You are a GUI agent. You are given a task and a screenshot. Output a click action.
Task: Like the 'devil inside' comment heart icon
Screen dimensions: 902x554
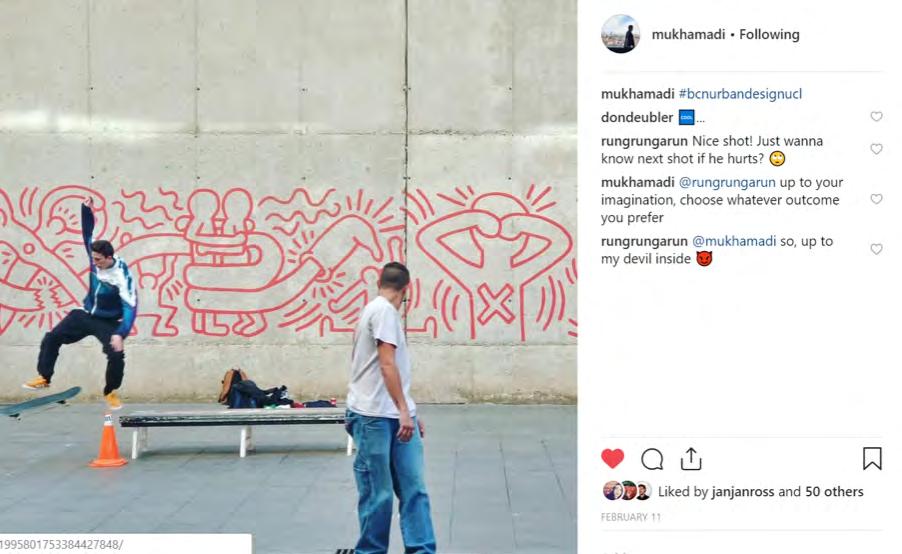coord(876,249)
